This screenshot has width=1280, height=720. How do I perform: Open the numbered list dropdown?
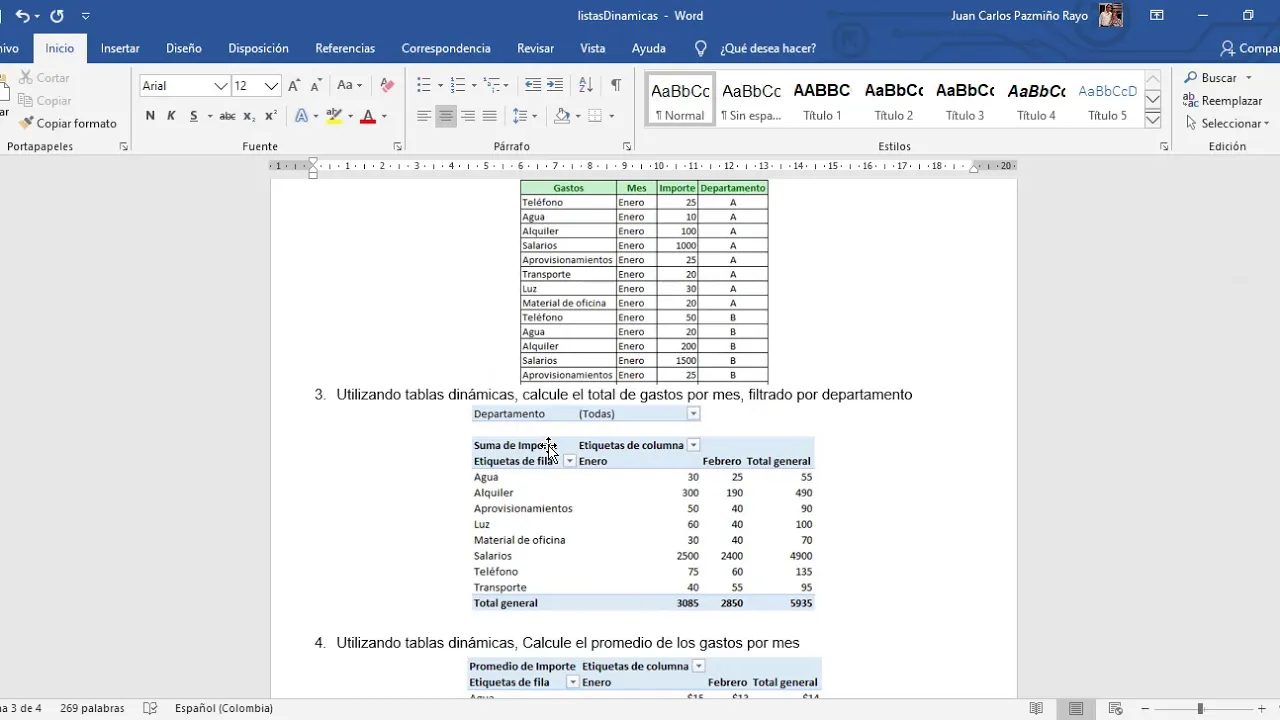[472, 86]
